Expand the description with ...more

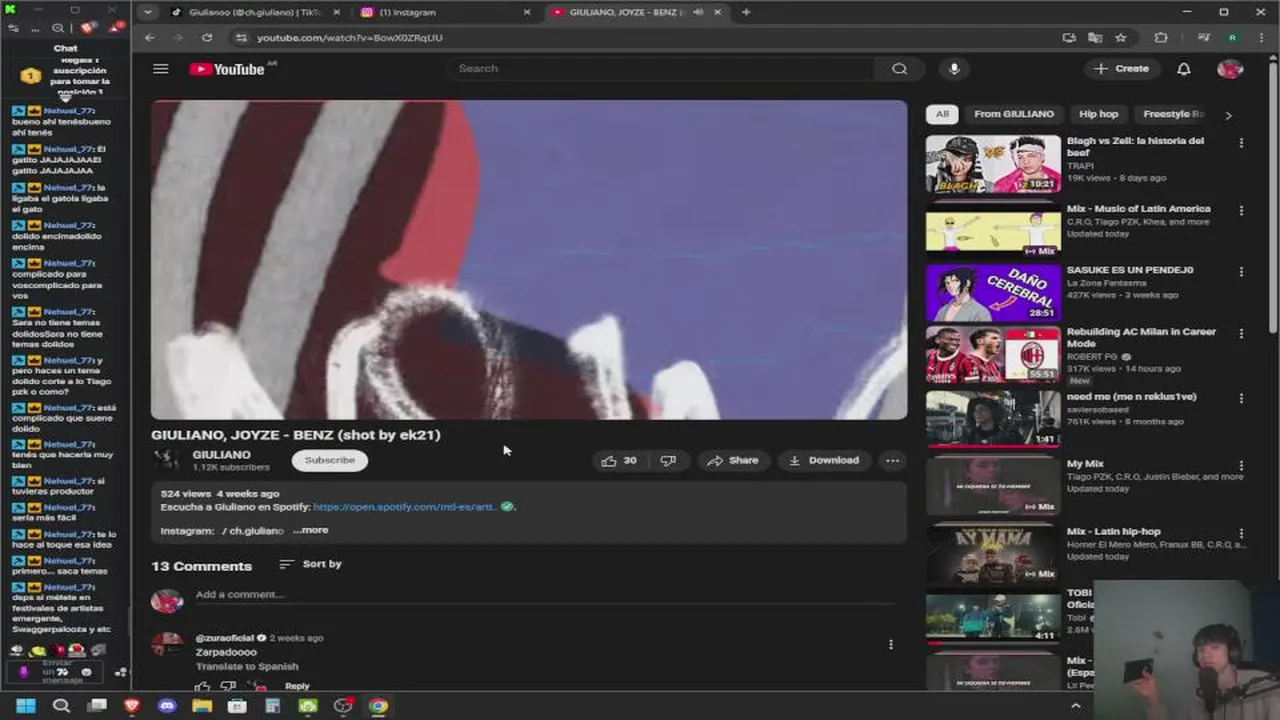pos(310,530)
